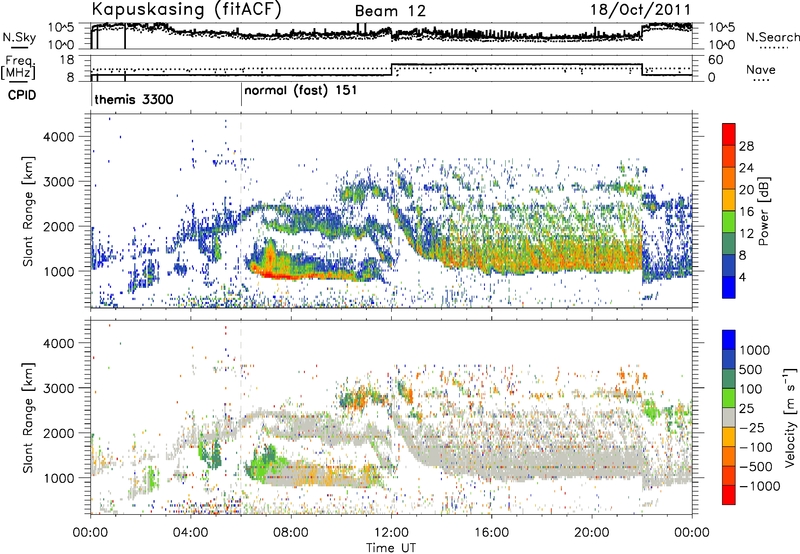Click the 10^0 label next to N.Search
This screenshot has width=800, height=554.
pyautogui.click(x=722, y=45)
